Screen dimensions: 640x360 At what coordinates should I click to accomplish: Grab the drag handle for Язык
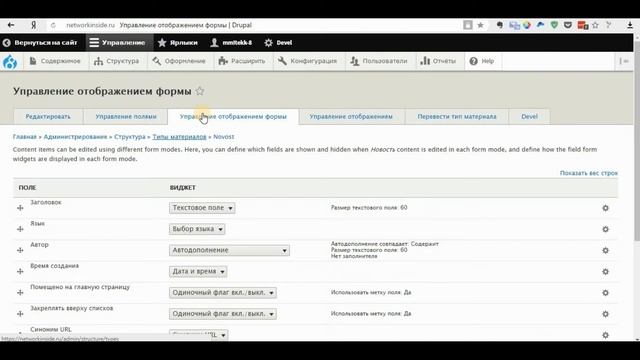[x=20, y=229]
